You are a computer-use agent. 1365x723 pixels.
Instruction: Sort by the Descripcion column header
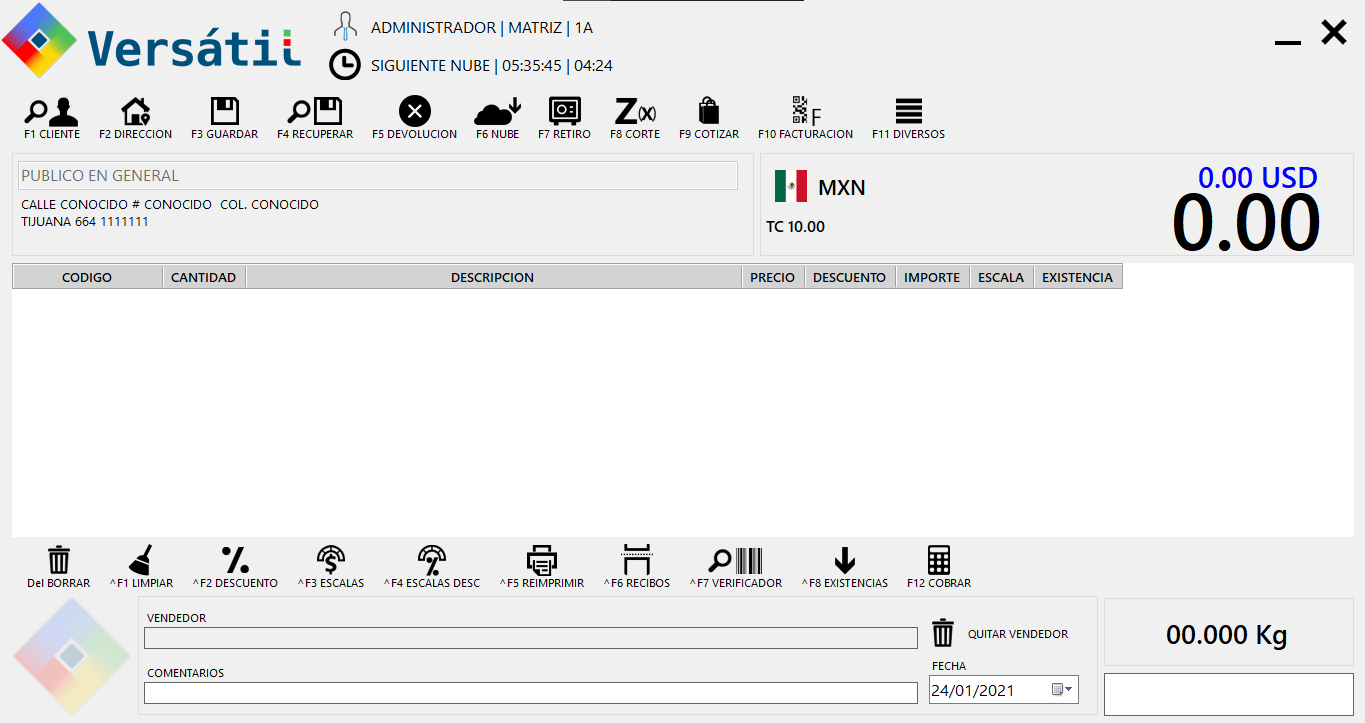pos(492,277)
